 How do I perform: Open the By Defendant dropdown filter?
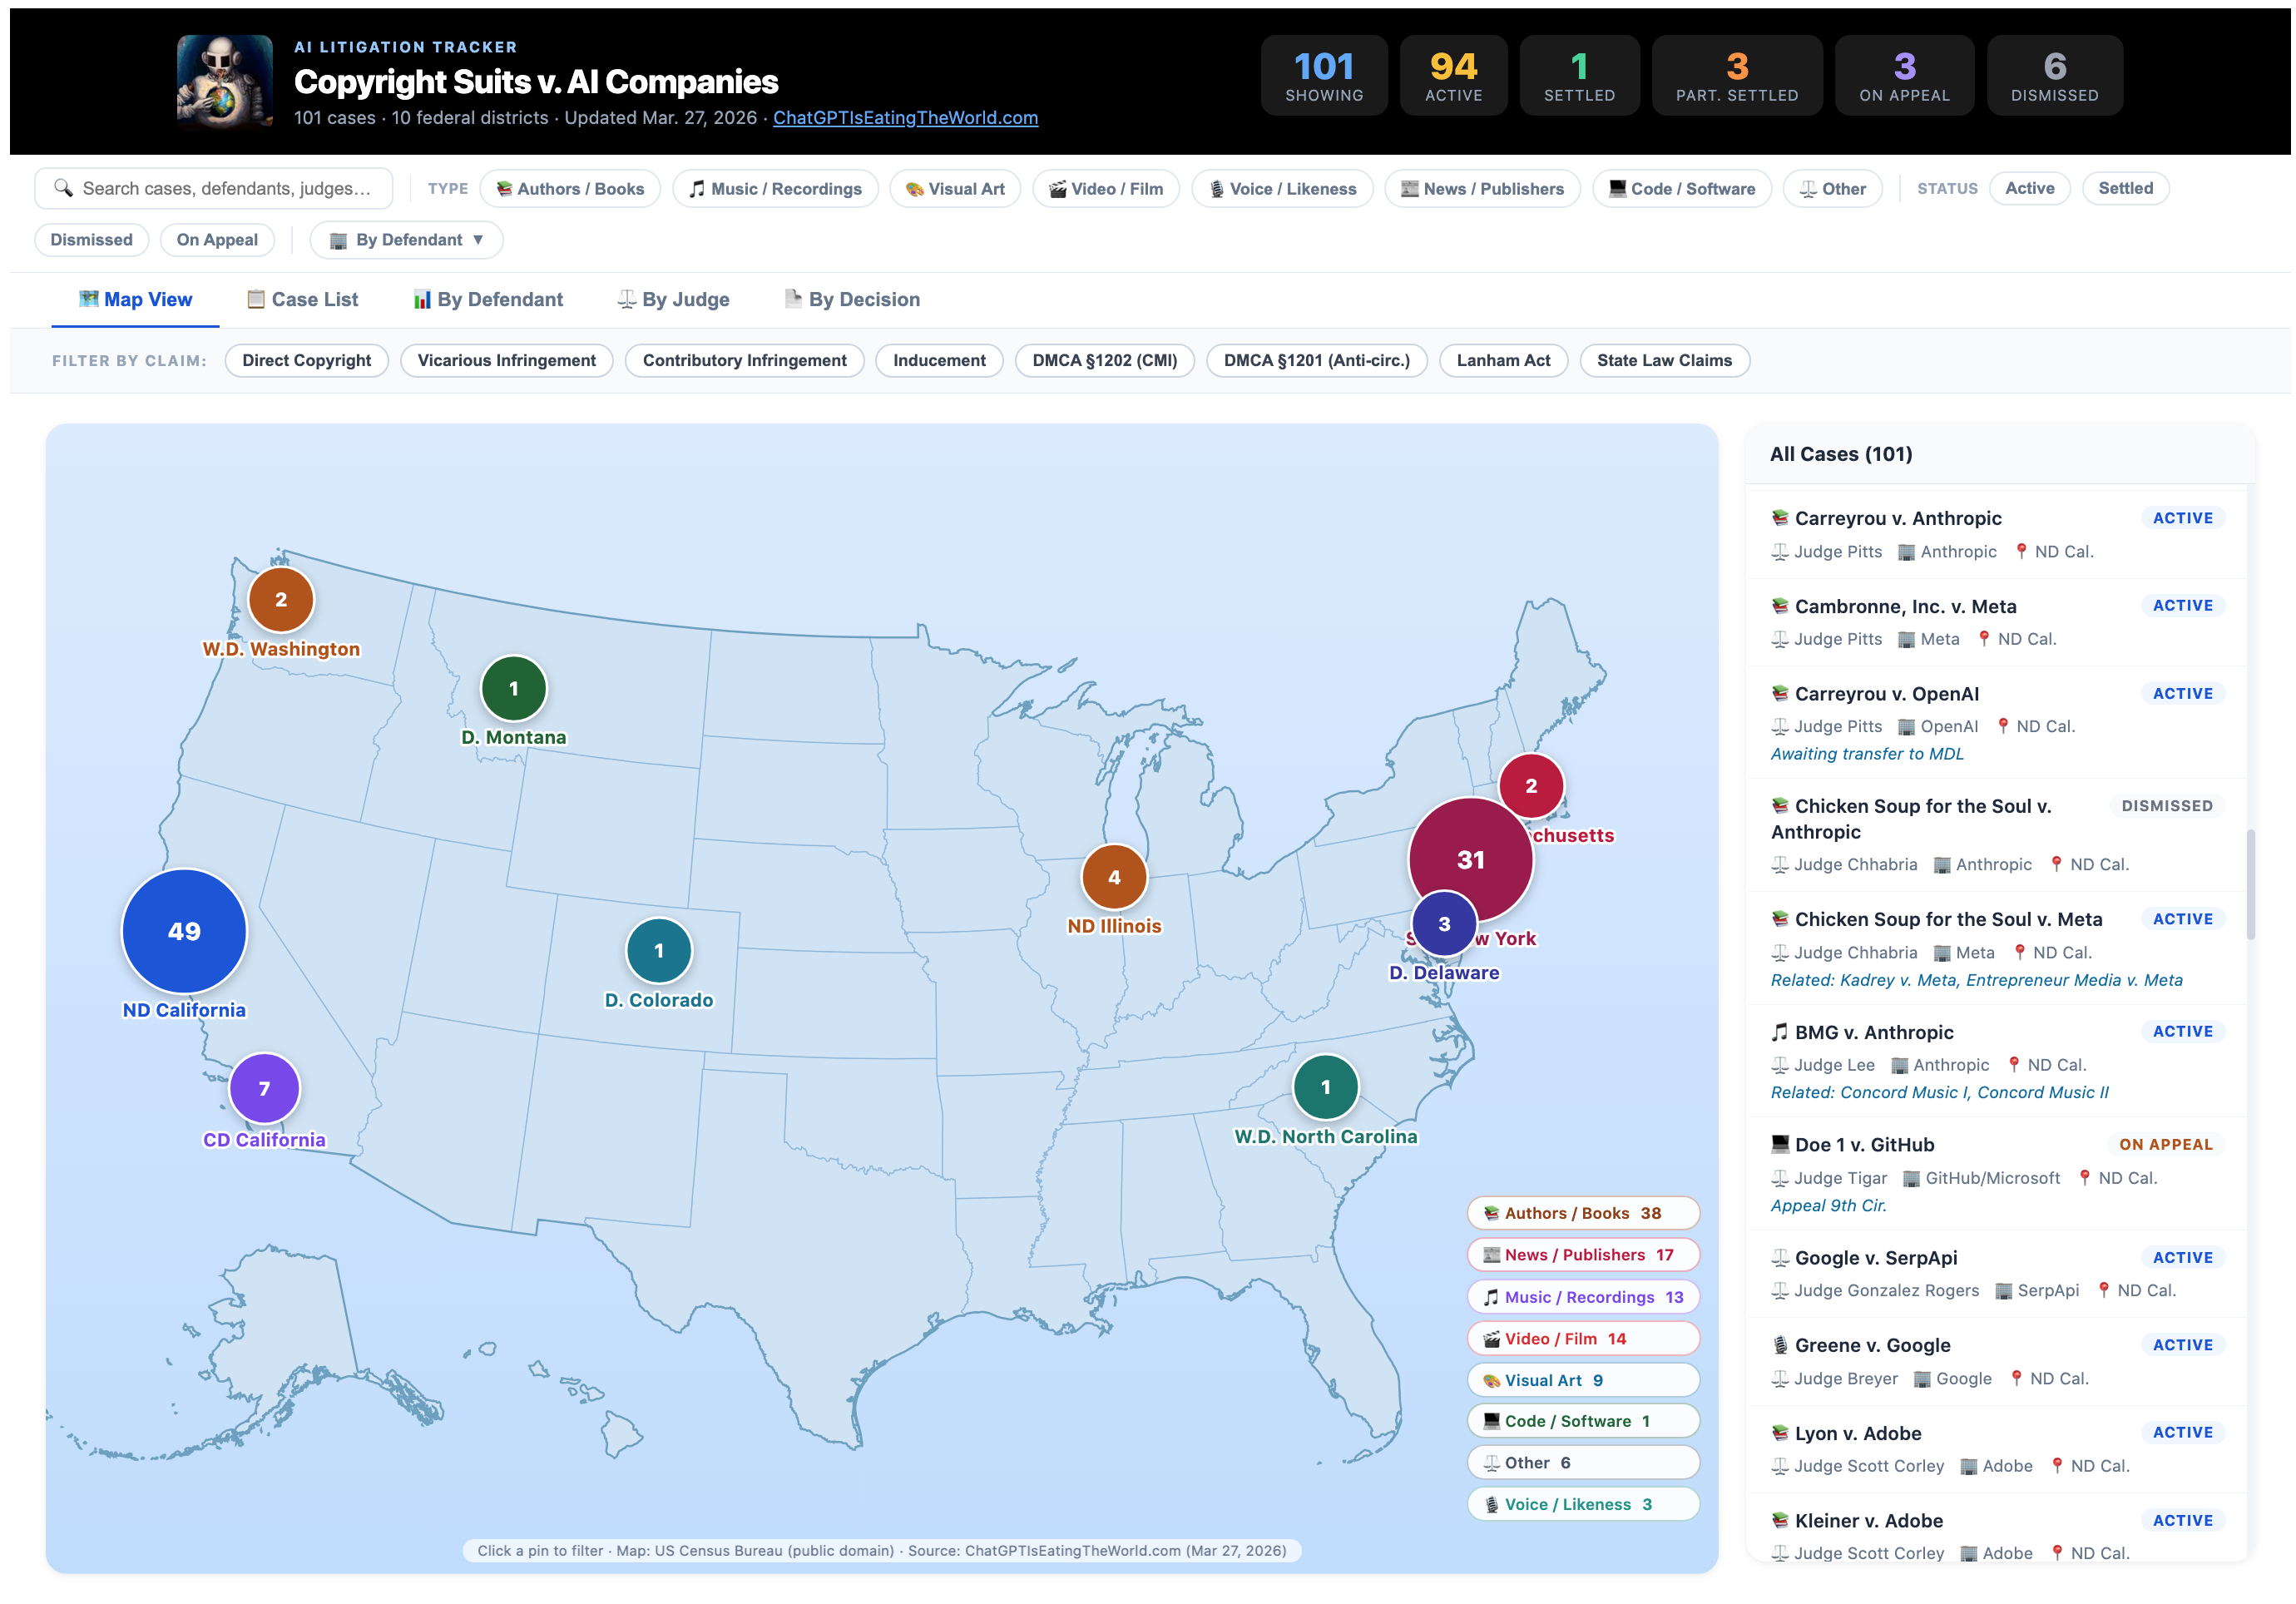pyautogui.click(x=407, y=240)
